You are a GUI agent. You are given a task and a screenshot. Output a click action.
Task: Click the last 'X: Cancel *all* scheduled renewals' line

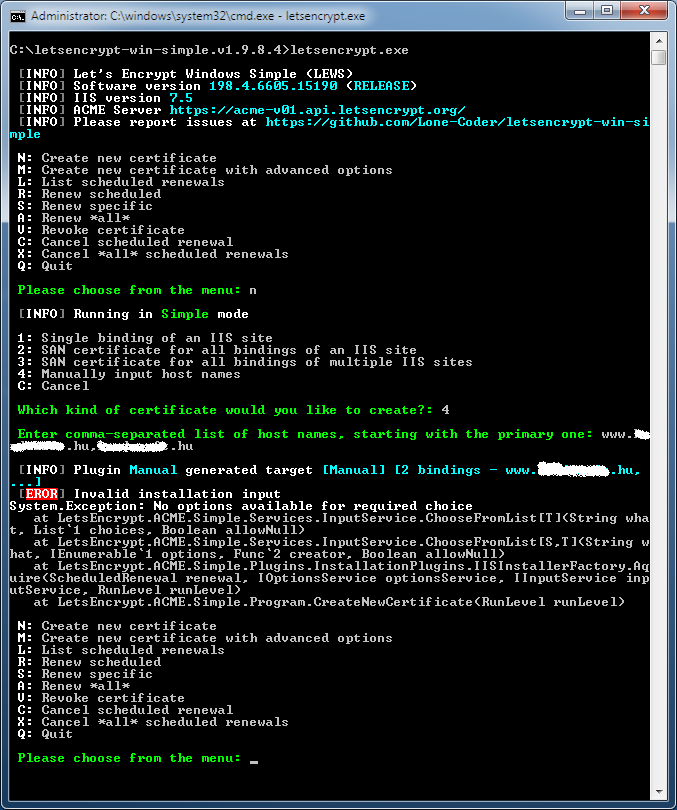tap(153, 722)
